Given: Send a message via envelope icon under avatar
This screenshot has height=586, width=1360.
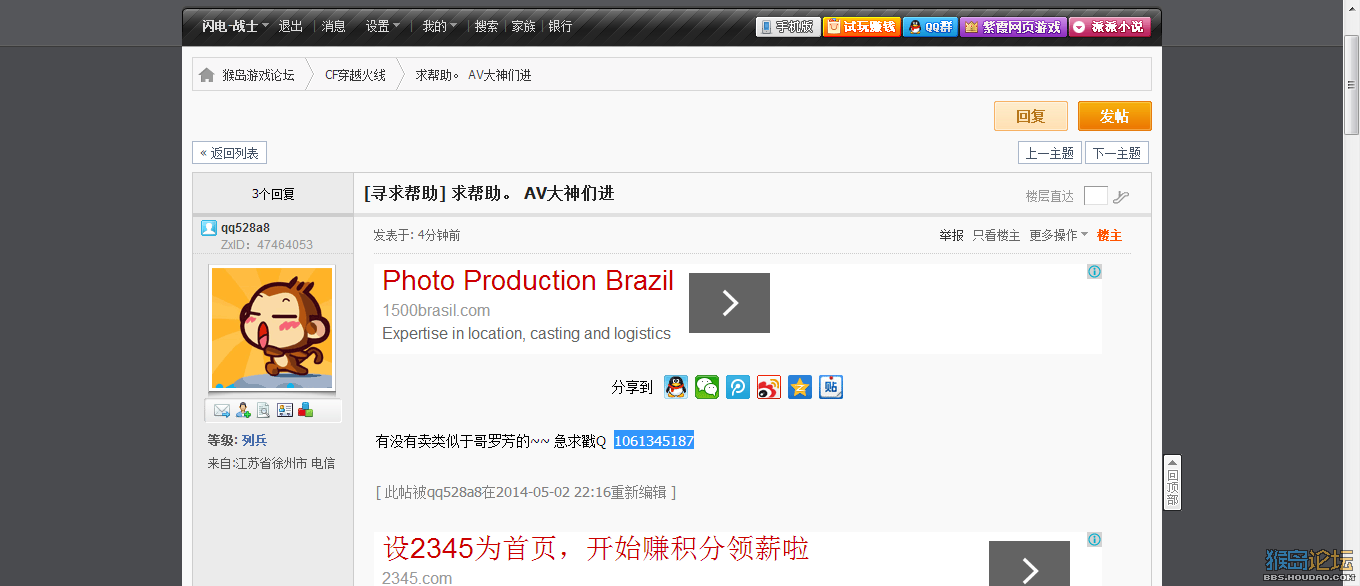Looking at the screenshot, I should [222, 410].
